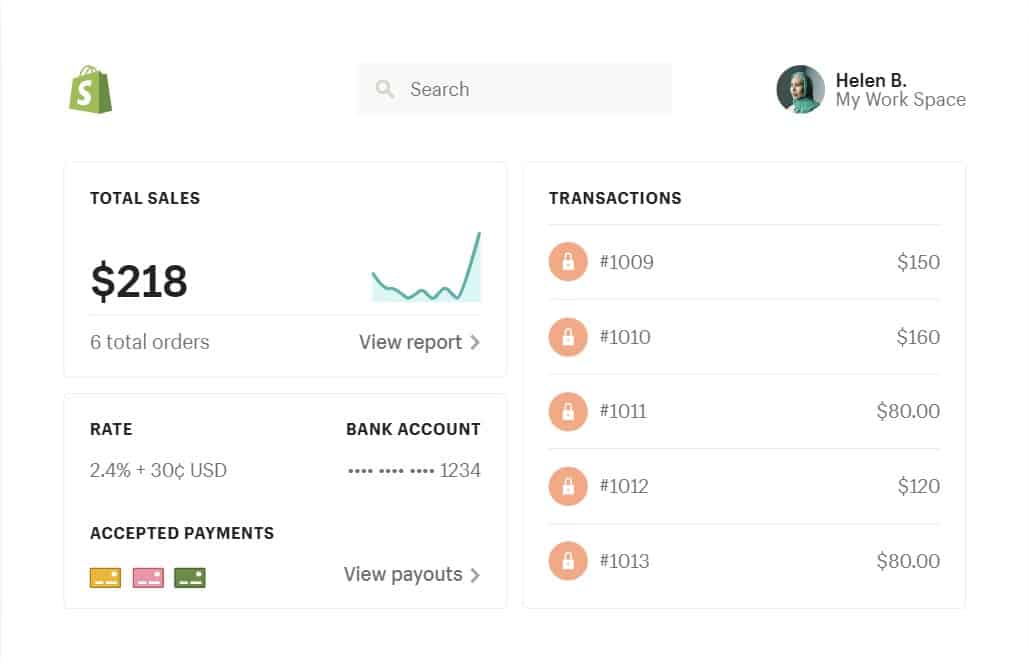This screenshot has width=1029, height=664.
Task: Toggle the pink accepted payment card
Action: coord(147,577)
